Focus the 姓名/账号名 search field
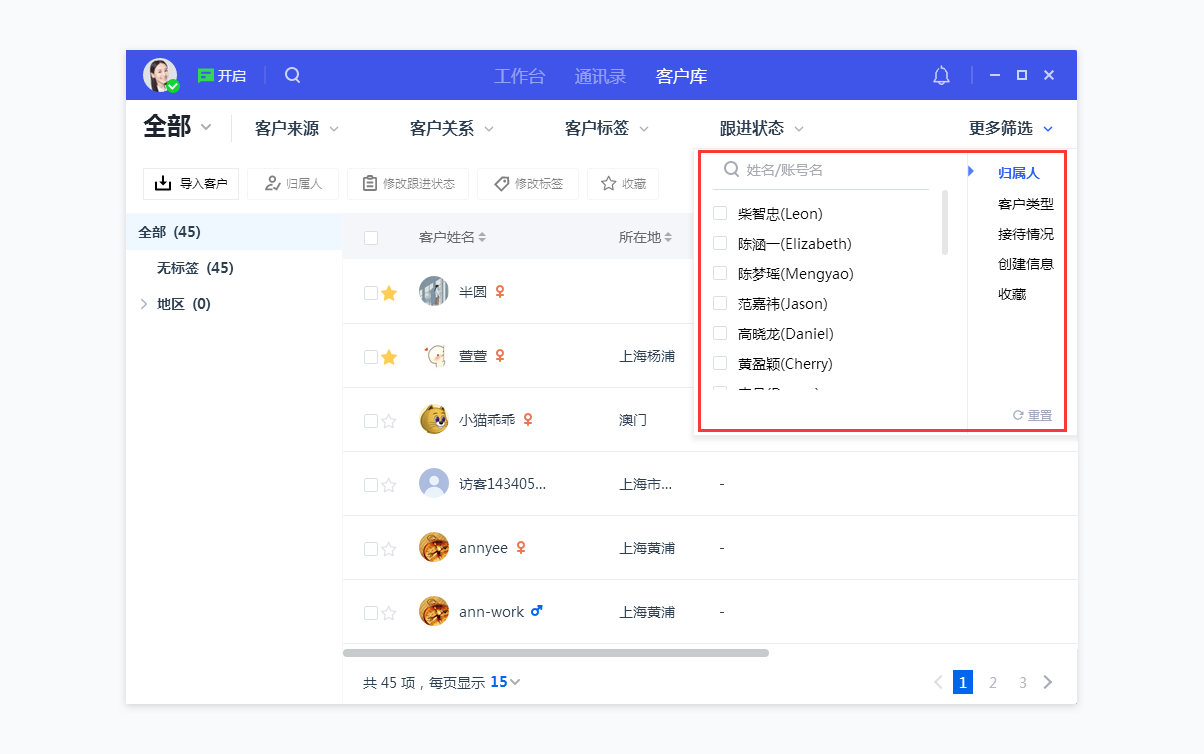 pyautogui.click(x=821, y=170)
